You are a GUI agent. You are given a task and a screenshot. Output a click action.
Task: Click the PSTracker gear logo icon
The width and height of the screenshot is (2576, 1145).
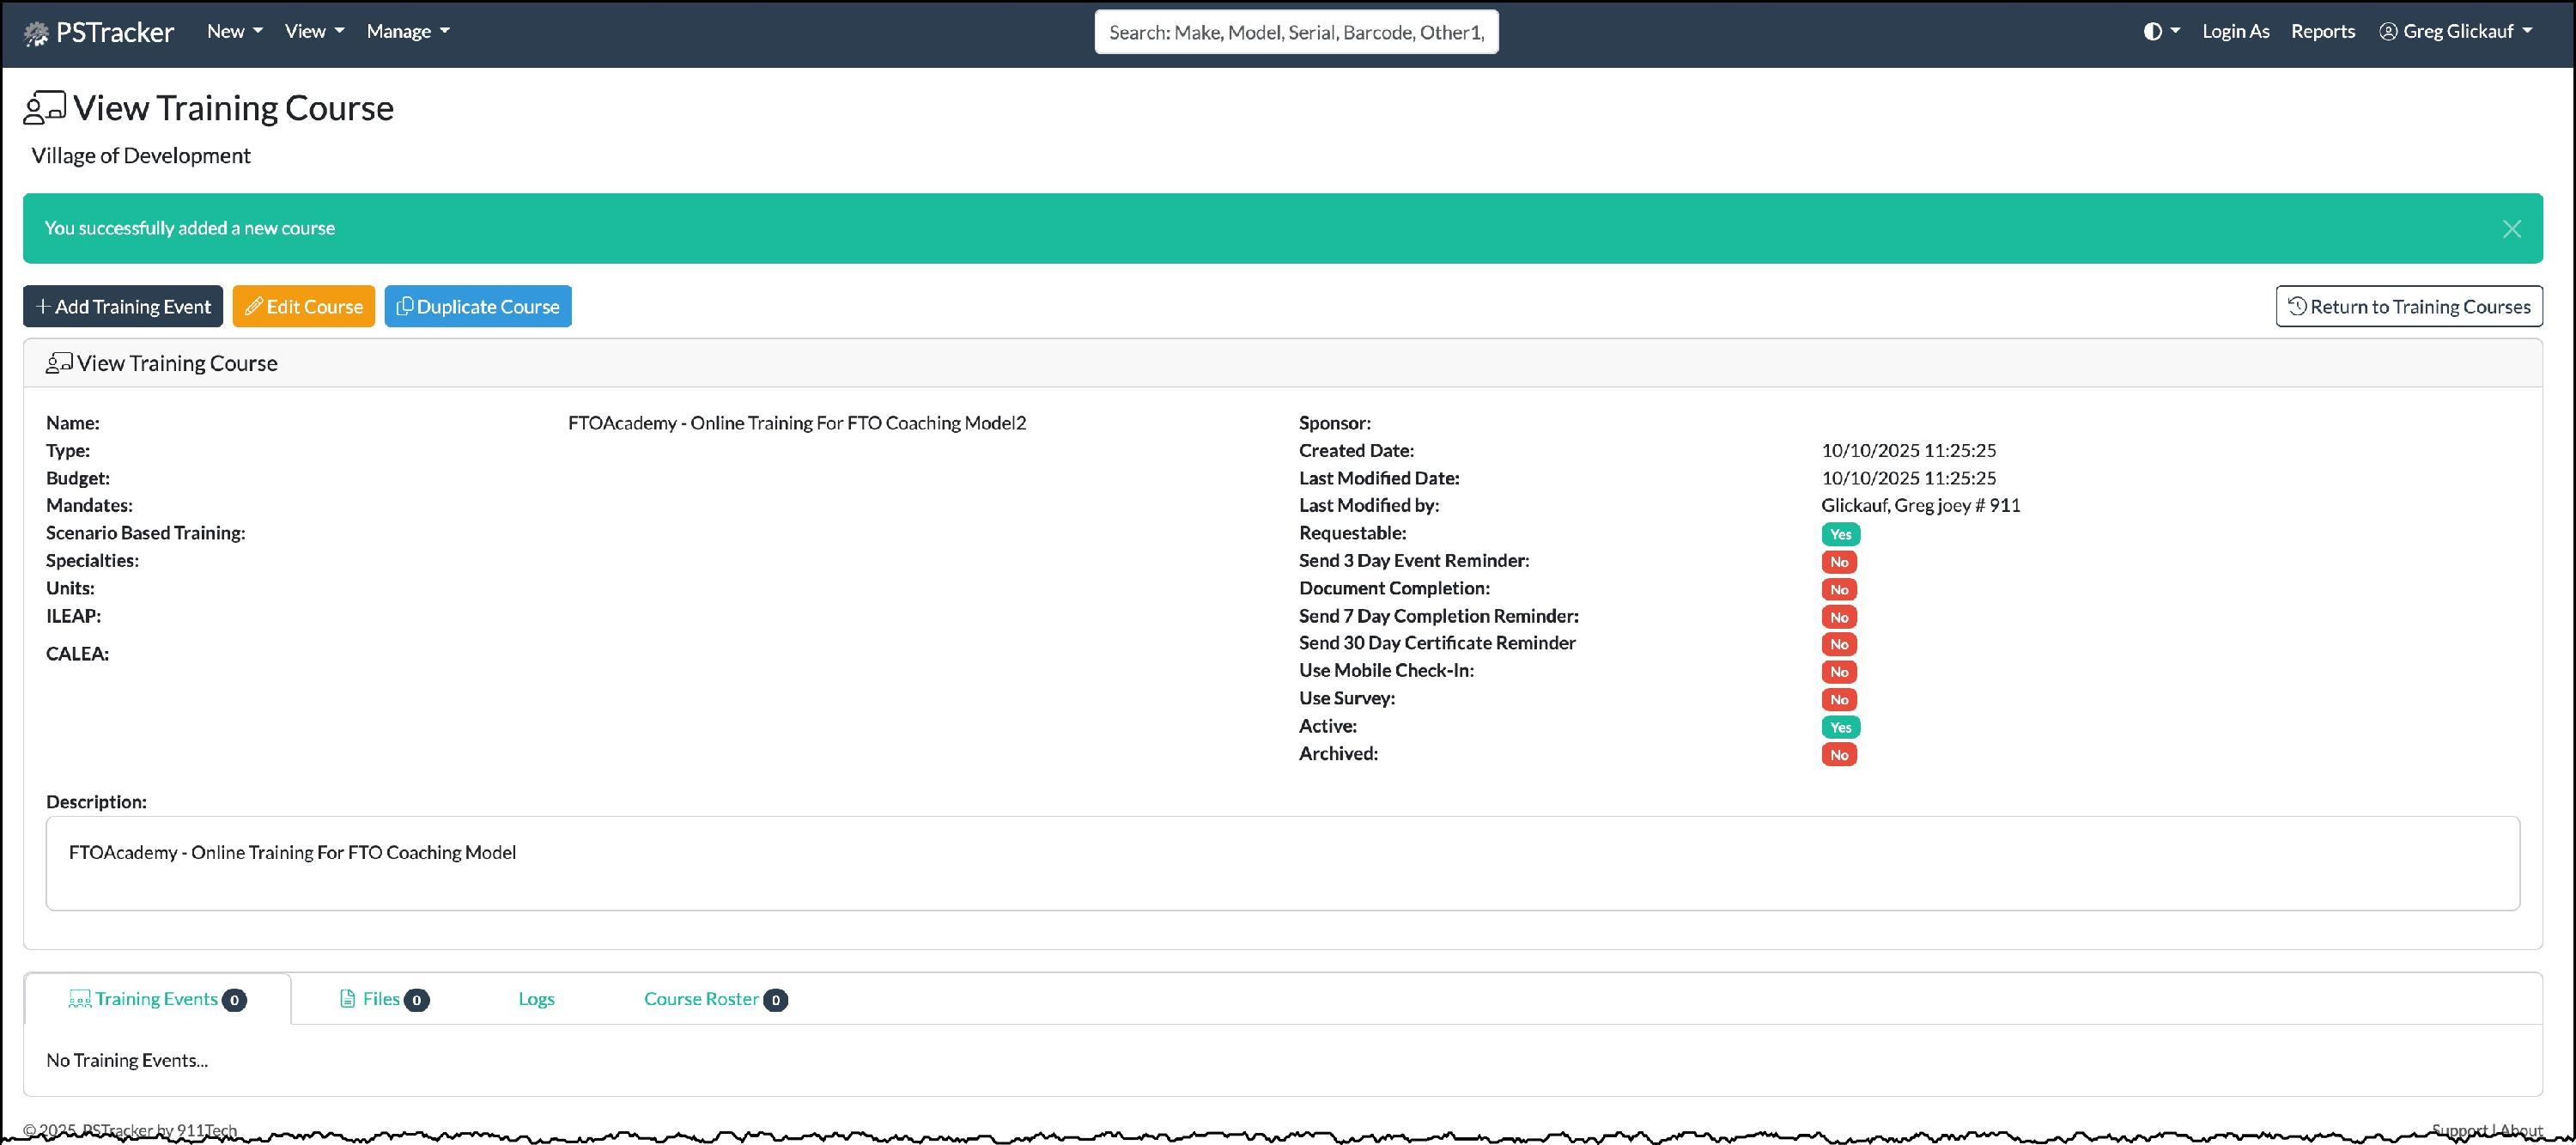(x=36, y=34)
